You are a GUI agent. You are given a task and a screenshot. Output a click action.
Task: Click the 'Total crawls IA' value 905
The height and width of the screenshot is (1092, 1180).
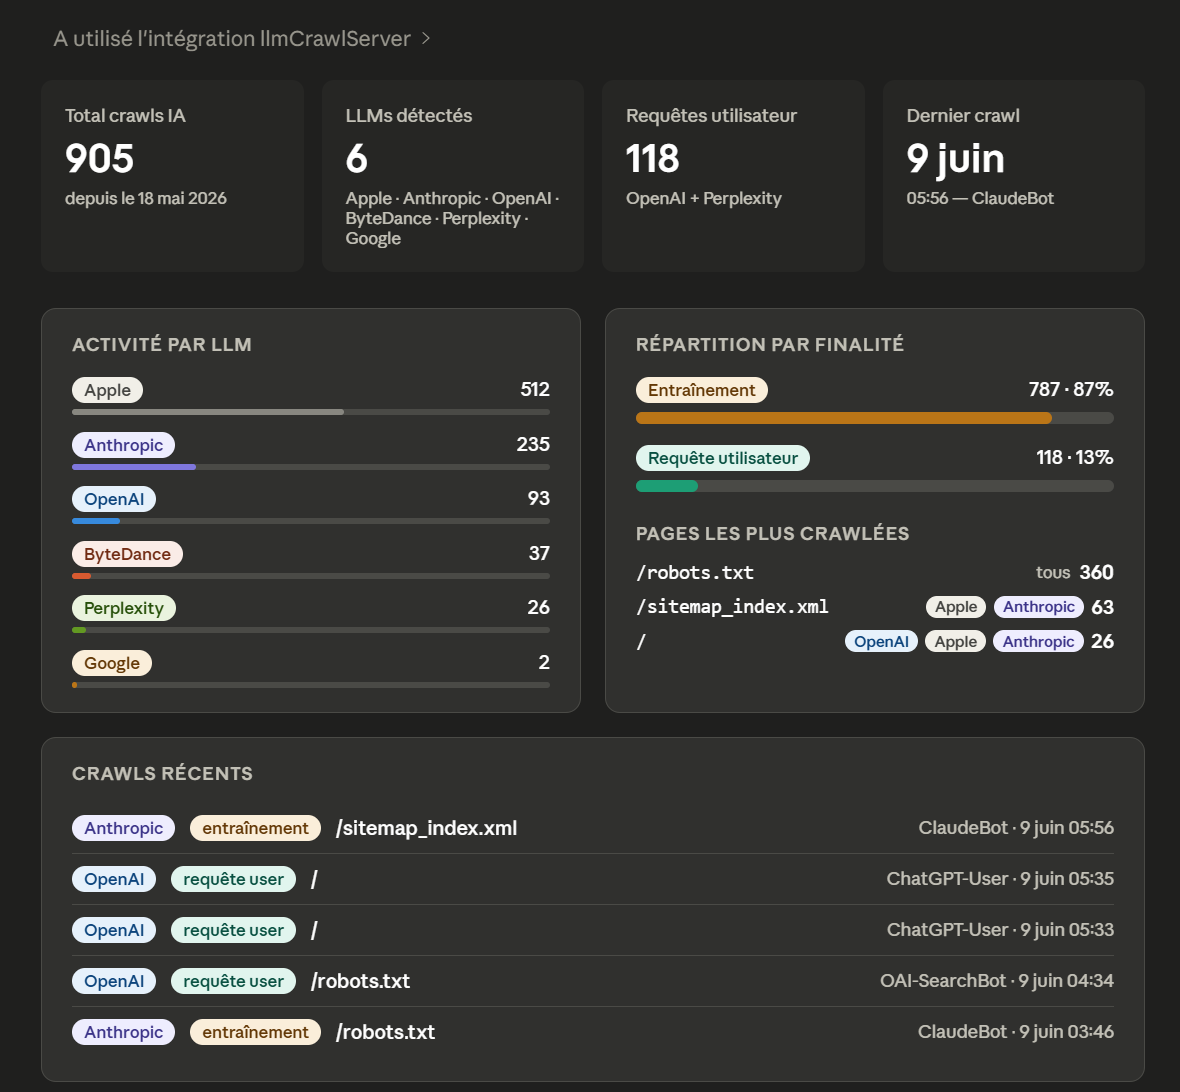[x=99, y=159]
